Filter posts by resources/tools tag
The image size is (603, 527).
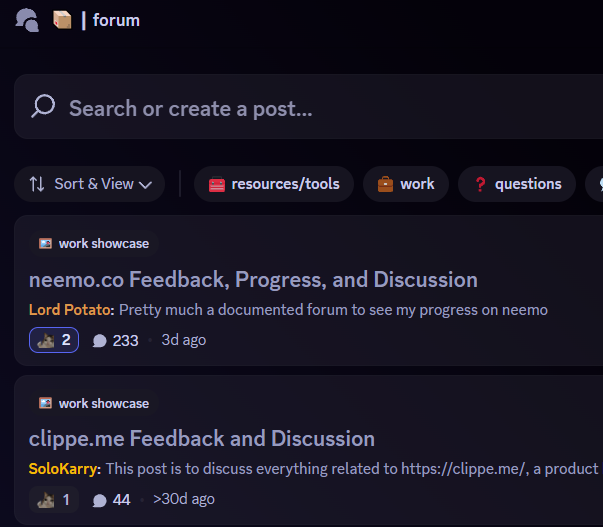pos(274,184)
